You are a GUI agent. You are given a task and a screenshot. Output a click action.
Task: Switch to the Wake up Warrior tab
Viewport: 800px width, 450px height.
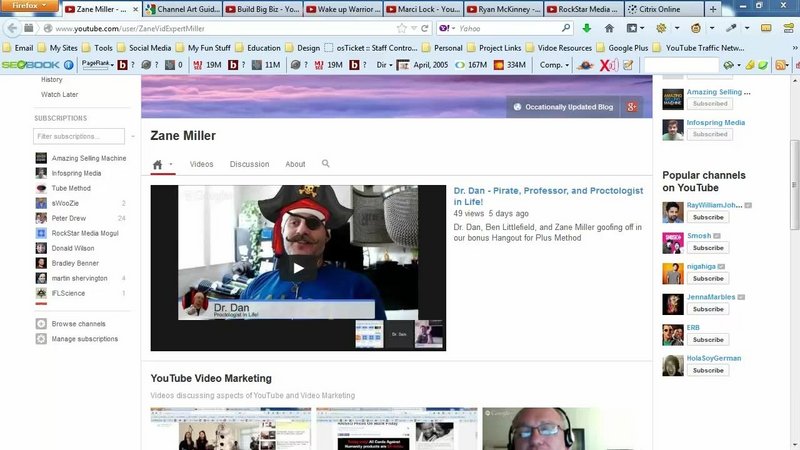point(344,9)
